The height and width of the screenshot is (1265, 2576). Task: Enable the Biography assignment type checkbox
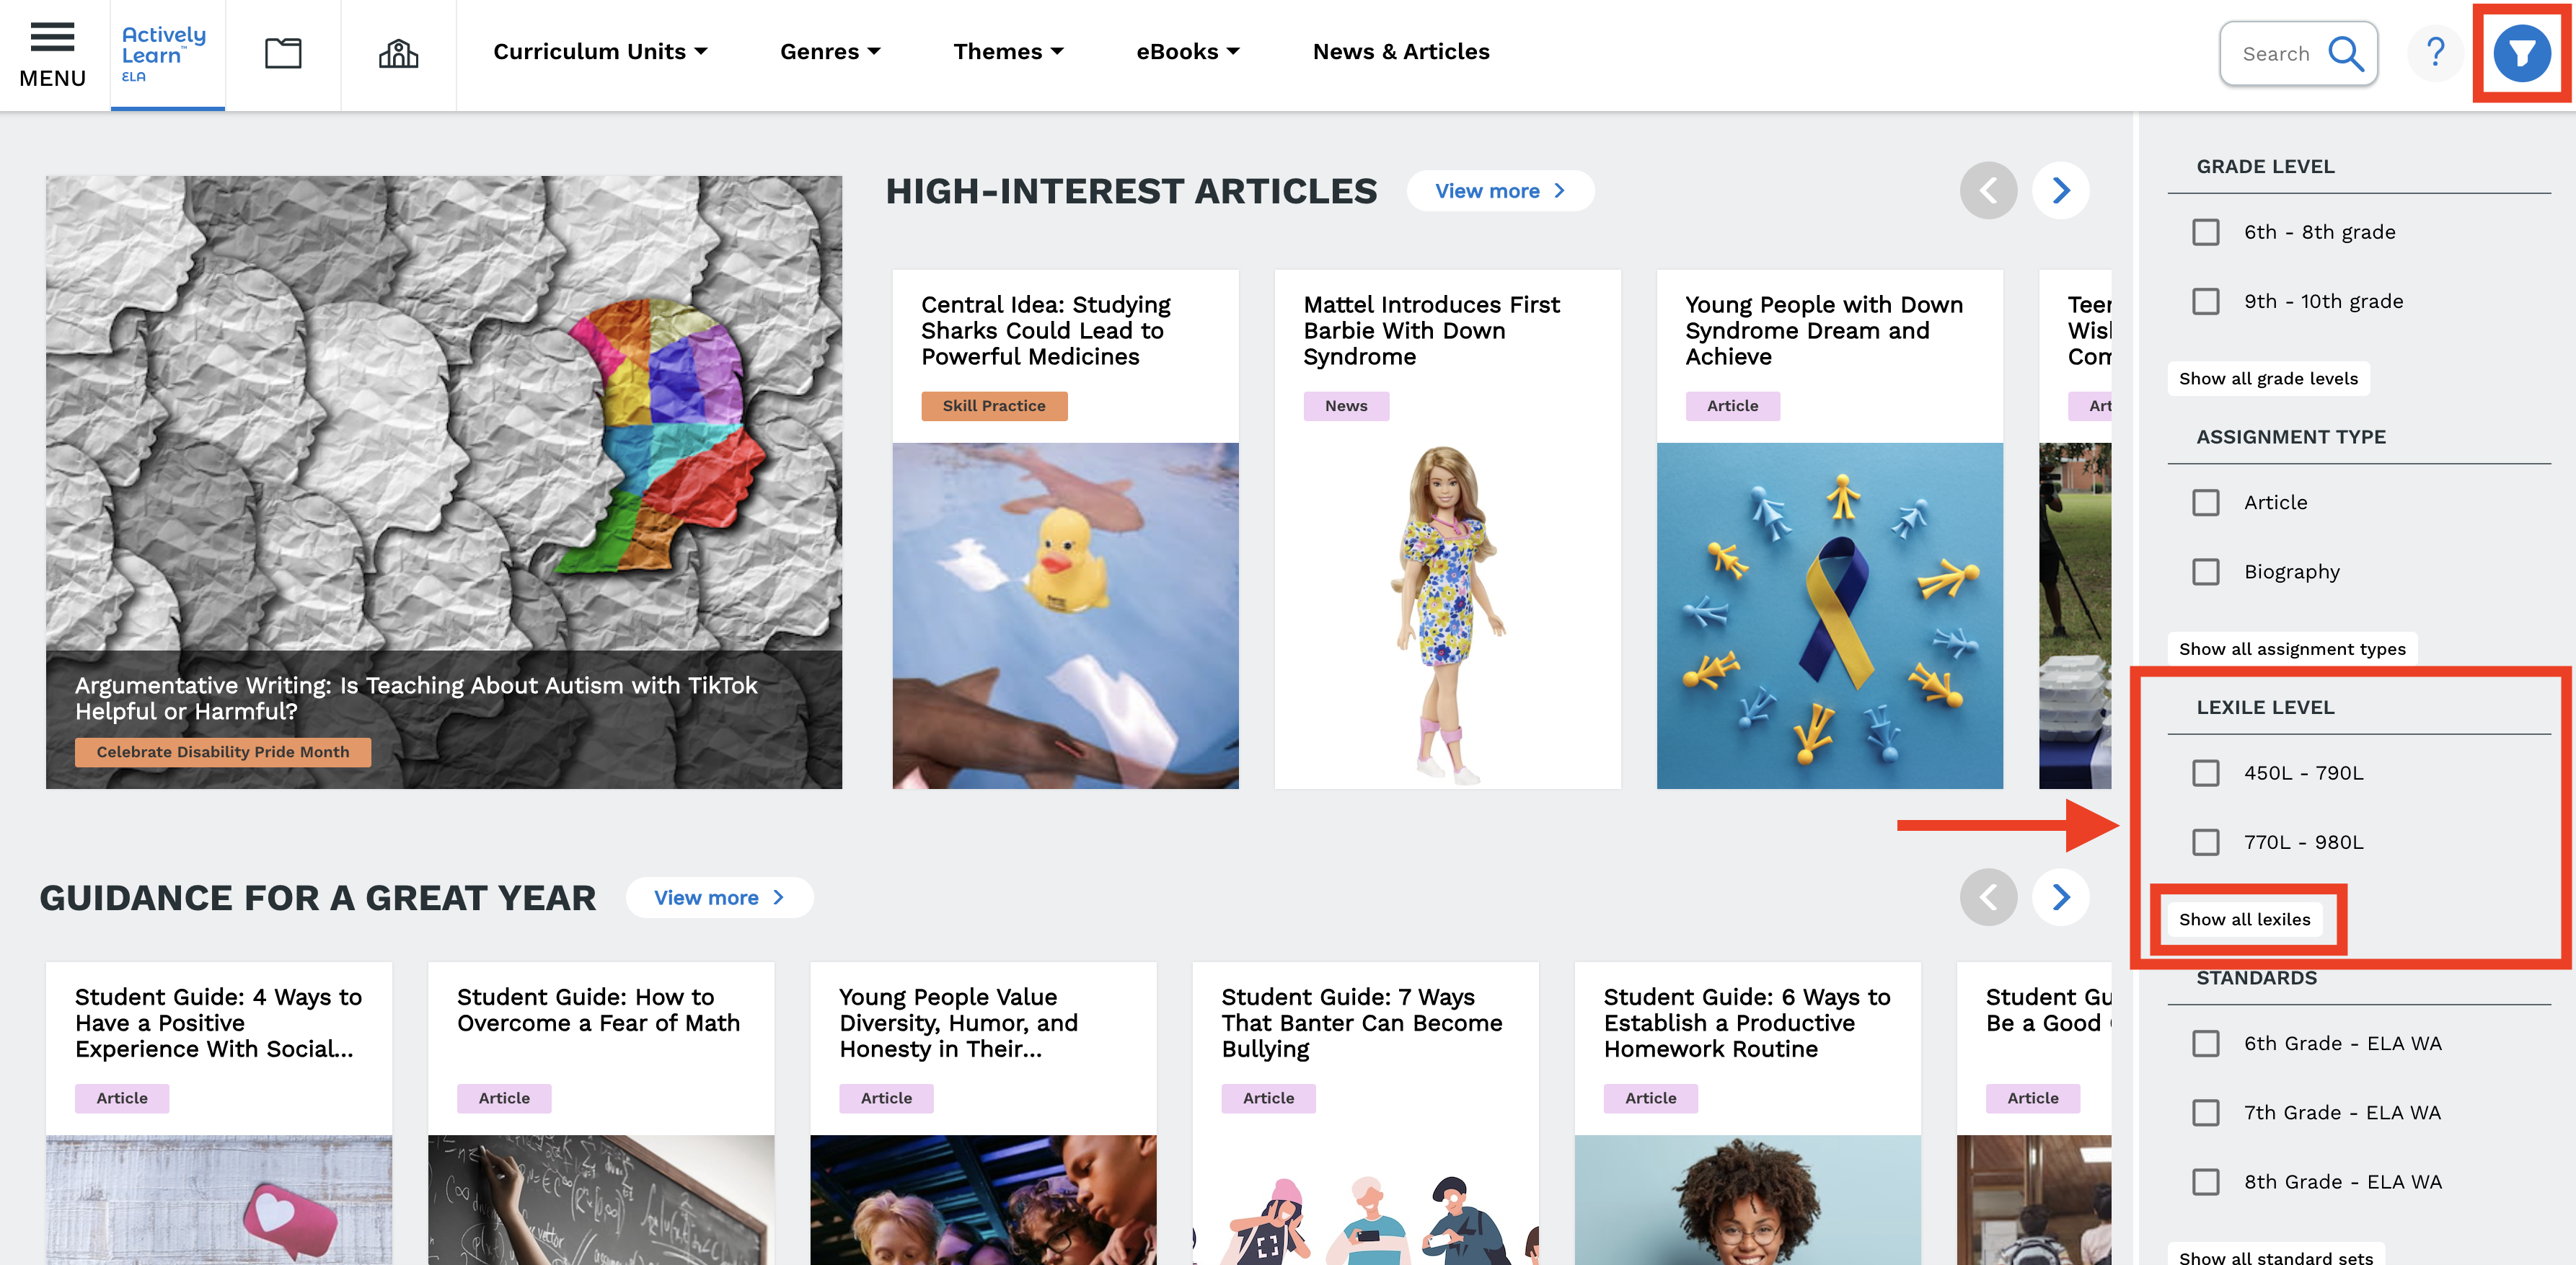click(2205, 572)
